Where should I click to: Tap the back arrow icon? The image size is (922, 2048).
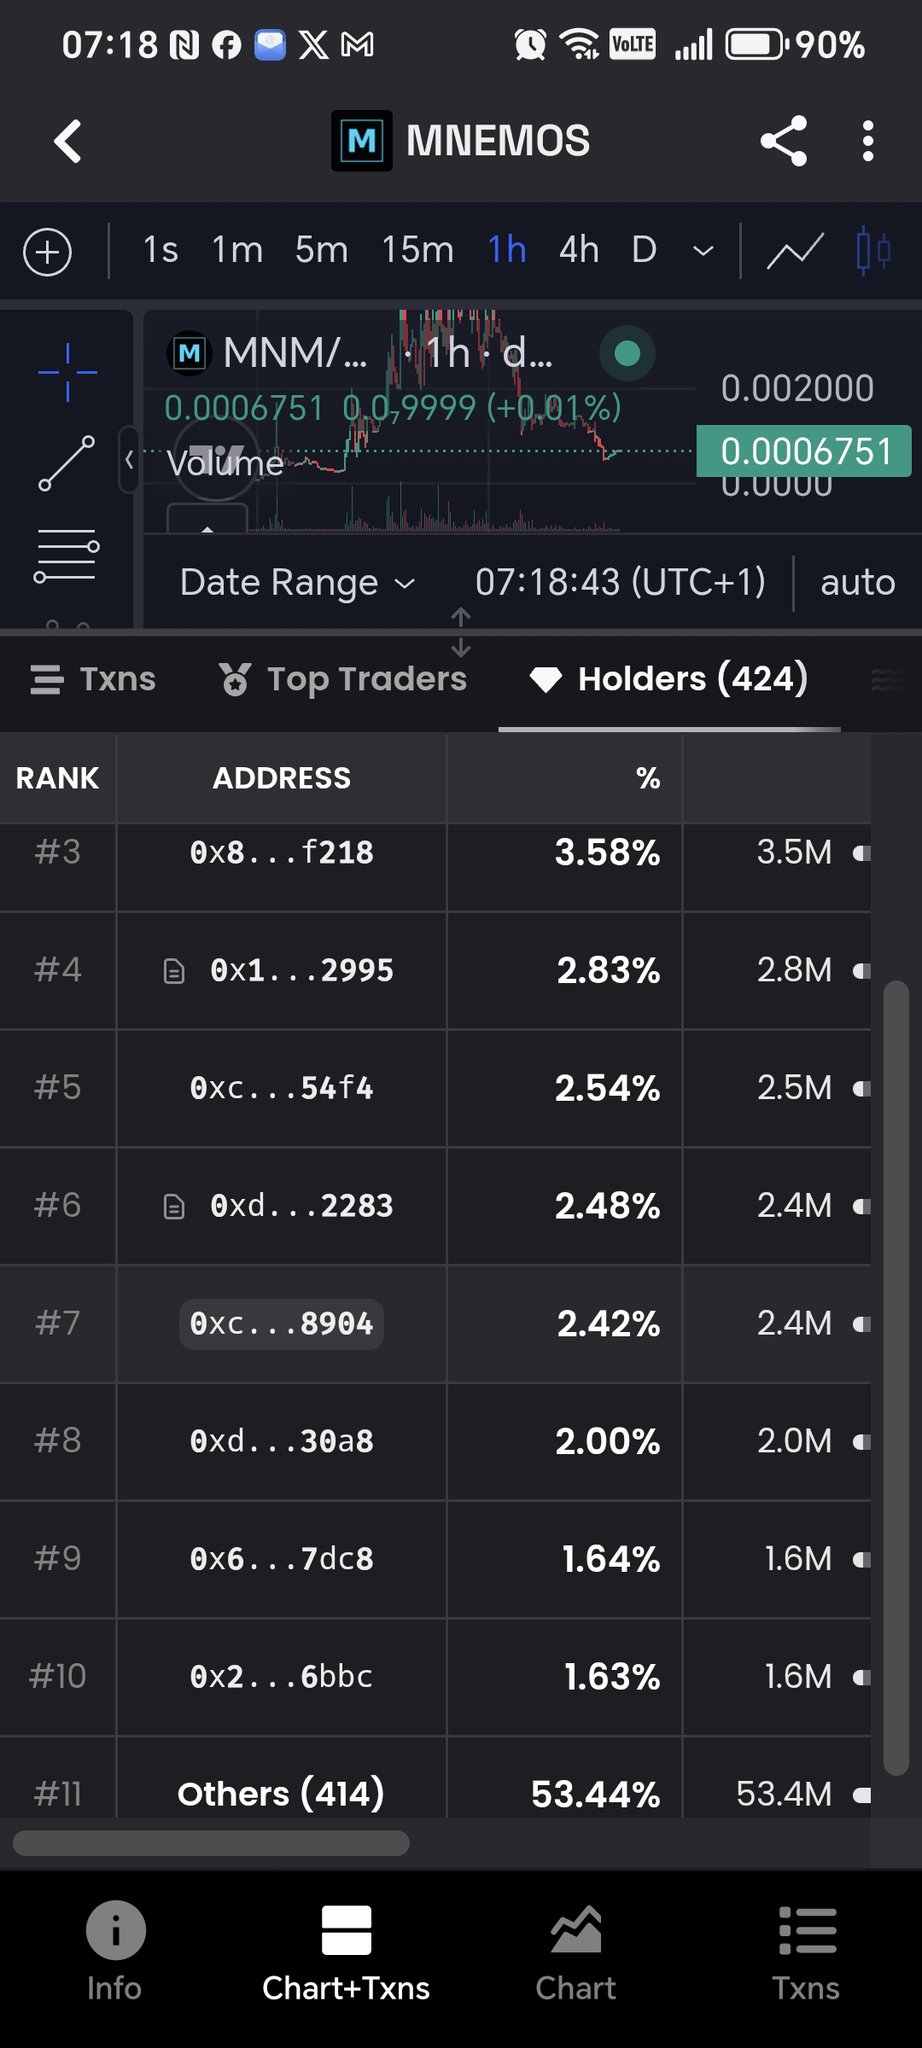pos(68,141)
